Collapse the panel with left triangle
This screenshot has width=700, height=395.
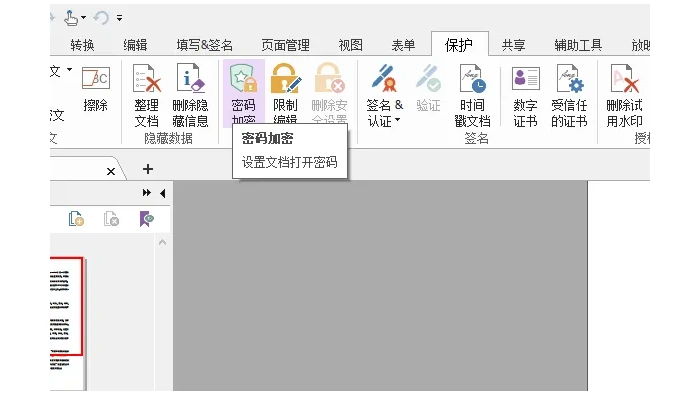(162, 193)
